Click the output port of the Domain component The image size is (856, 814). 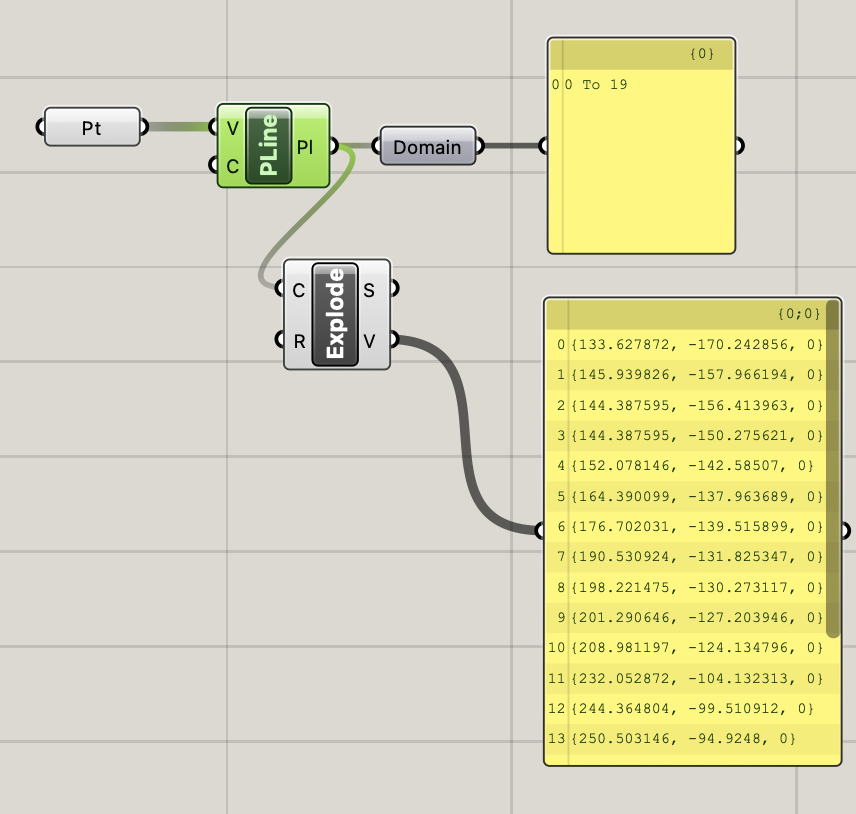pyautogui.click(x=478, y=146)
